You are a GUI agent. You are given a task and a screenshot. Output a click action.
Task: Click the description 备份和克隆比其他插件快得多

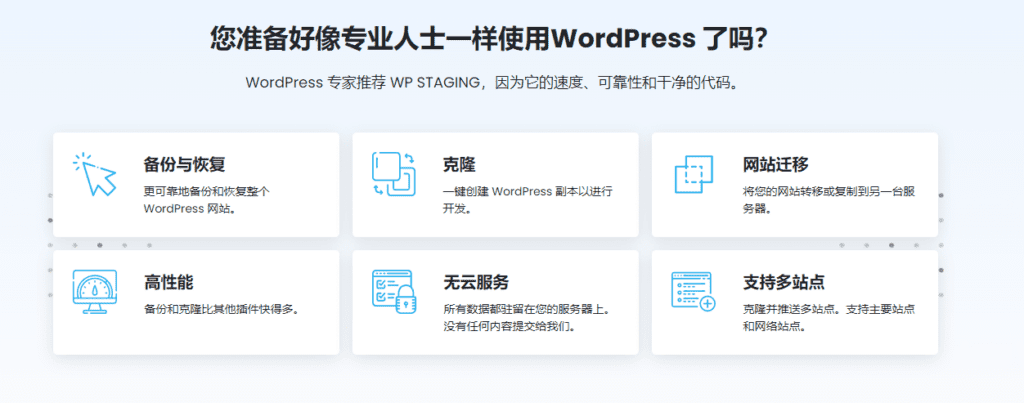[x=221, y=310]
